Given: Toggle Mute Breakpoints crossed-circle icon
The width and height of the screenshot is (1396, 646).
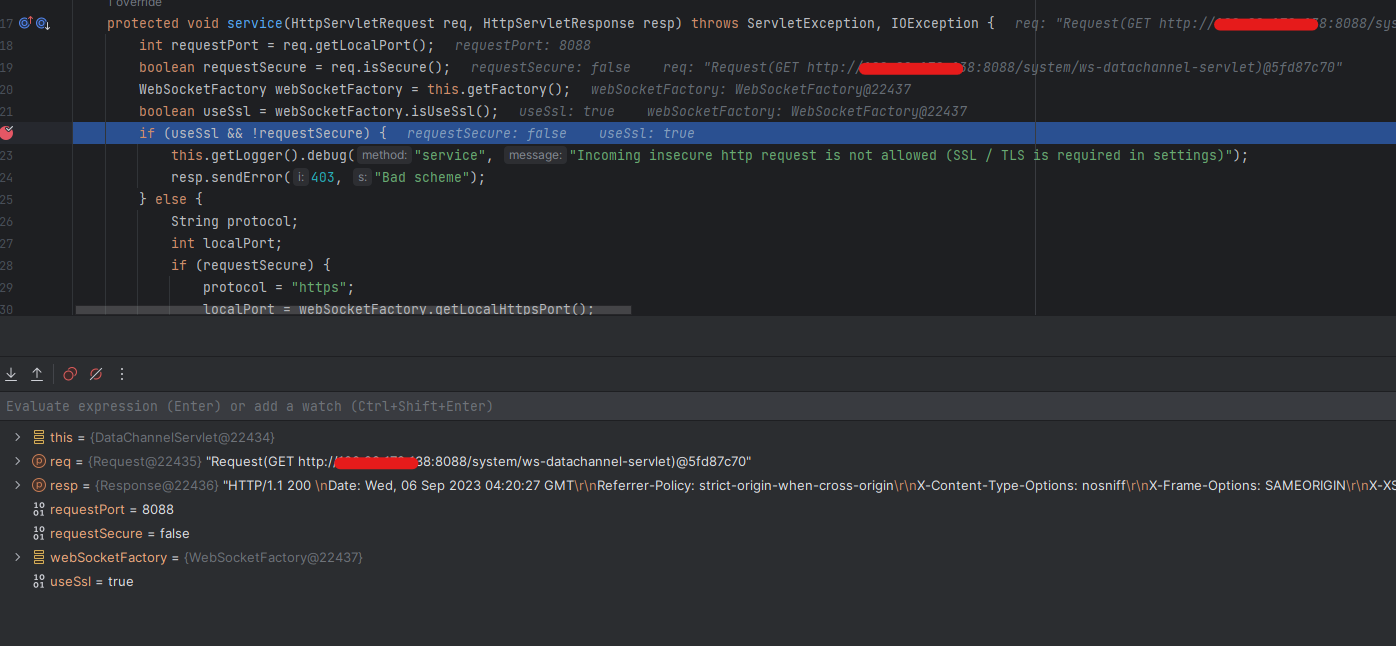Looking at the screenshot, I should point(96,374).
